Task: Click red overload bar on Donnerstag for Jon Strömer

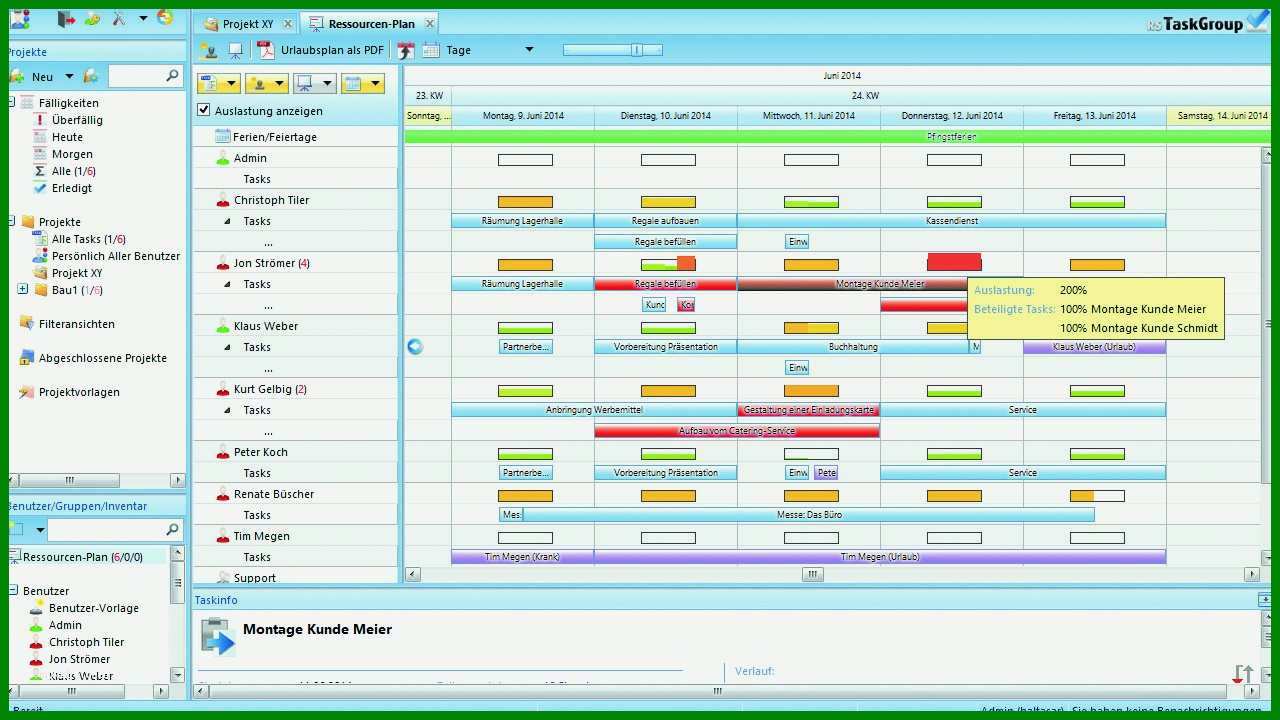Action: [954, 262]
